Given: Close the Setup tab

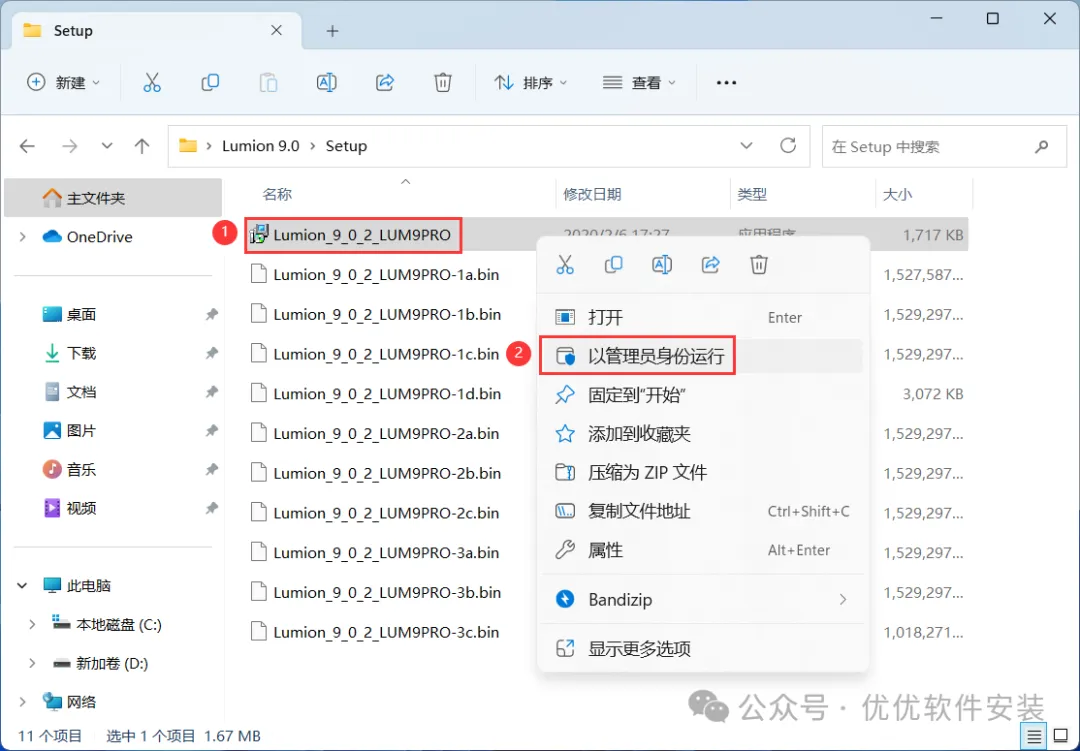Looking at the screenshot, I should click(276, 30).
